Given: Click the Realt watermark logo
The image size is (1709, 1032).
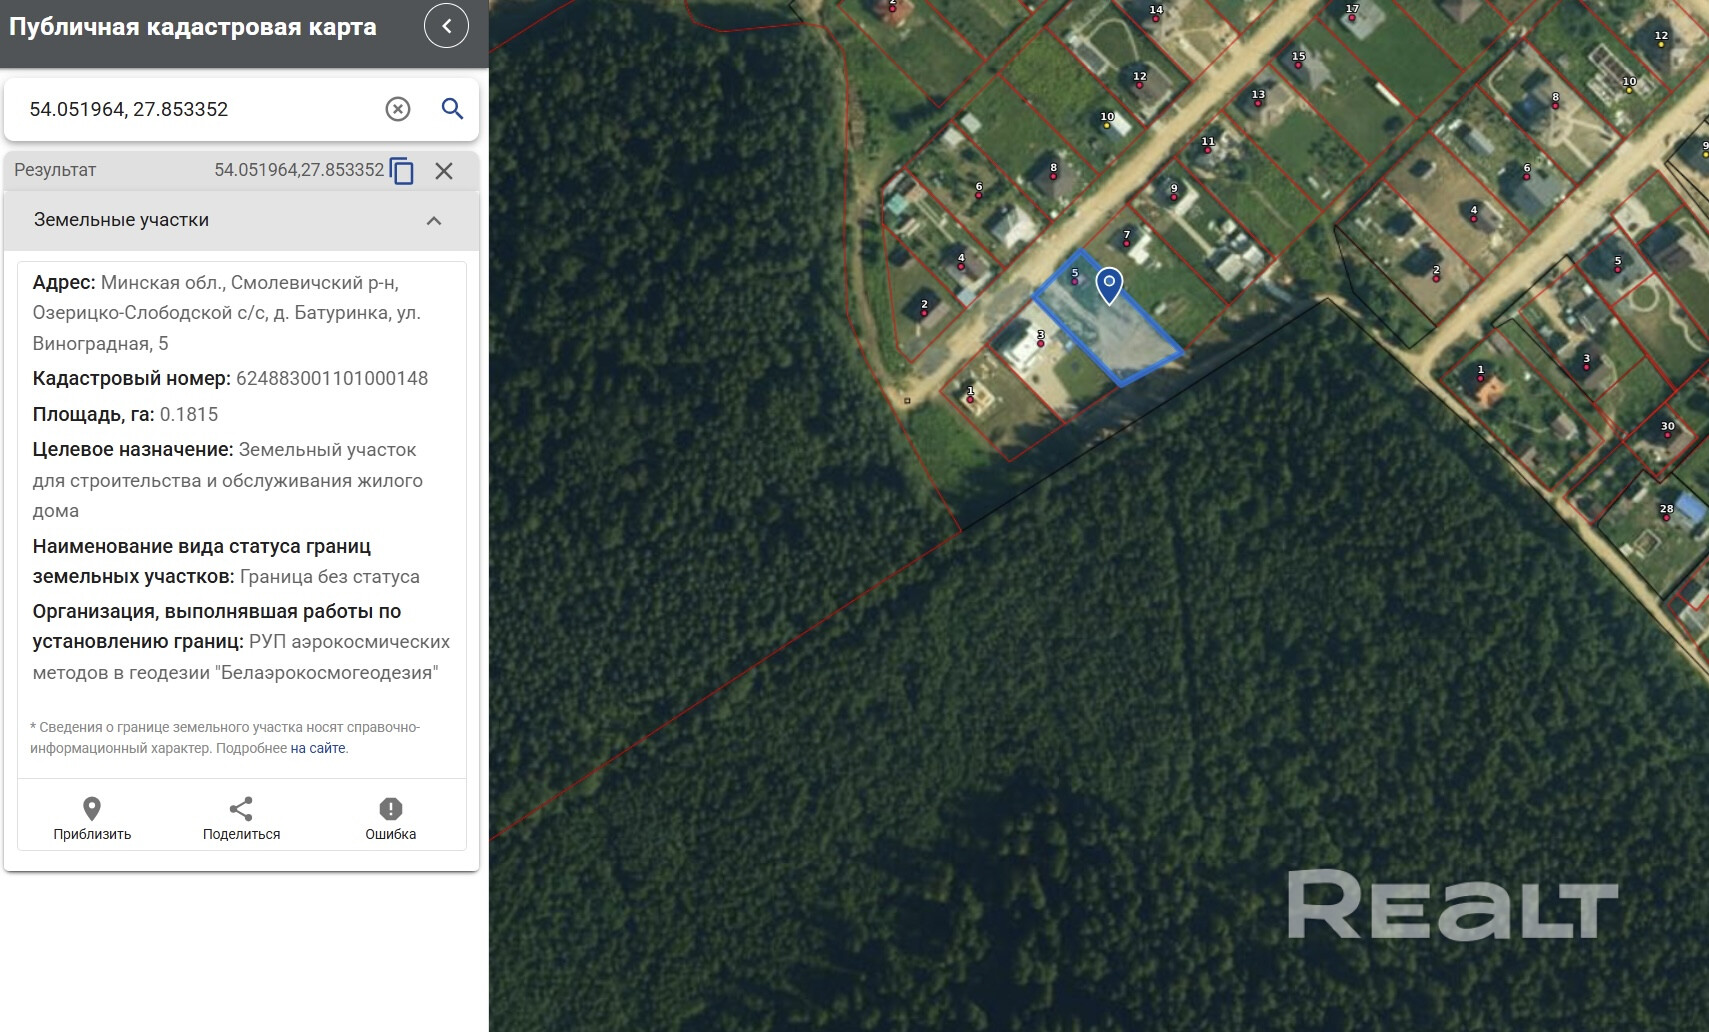Looking at the screenshot, I should point(1452,905).
